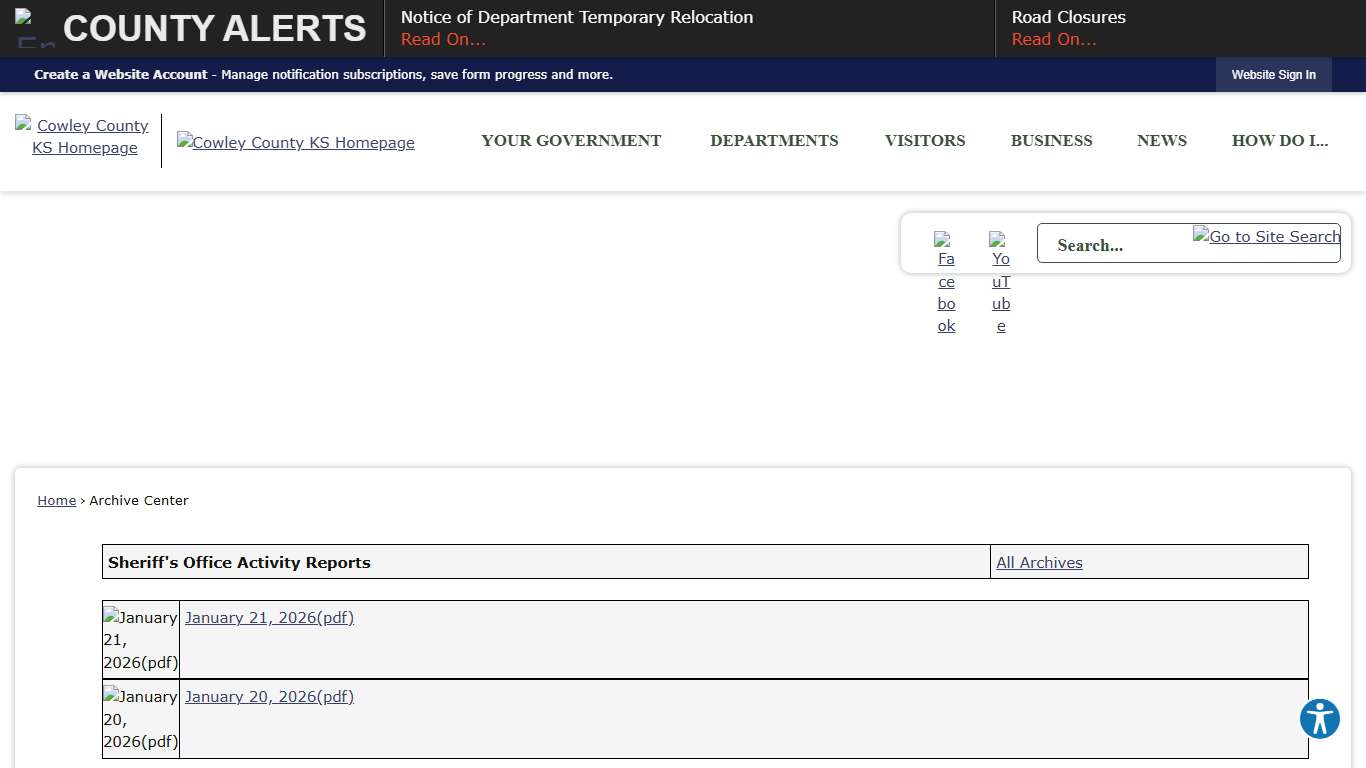Expand the Visitors navigation dropdown
Viewport: 1366px width, 768px height.
[924, 141]
